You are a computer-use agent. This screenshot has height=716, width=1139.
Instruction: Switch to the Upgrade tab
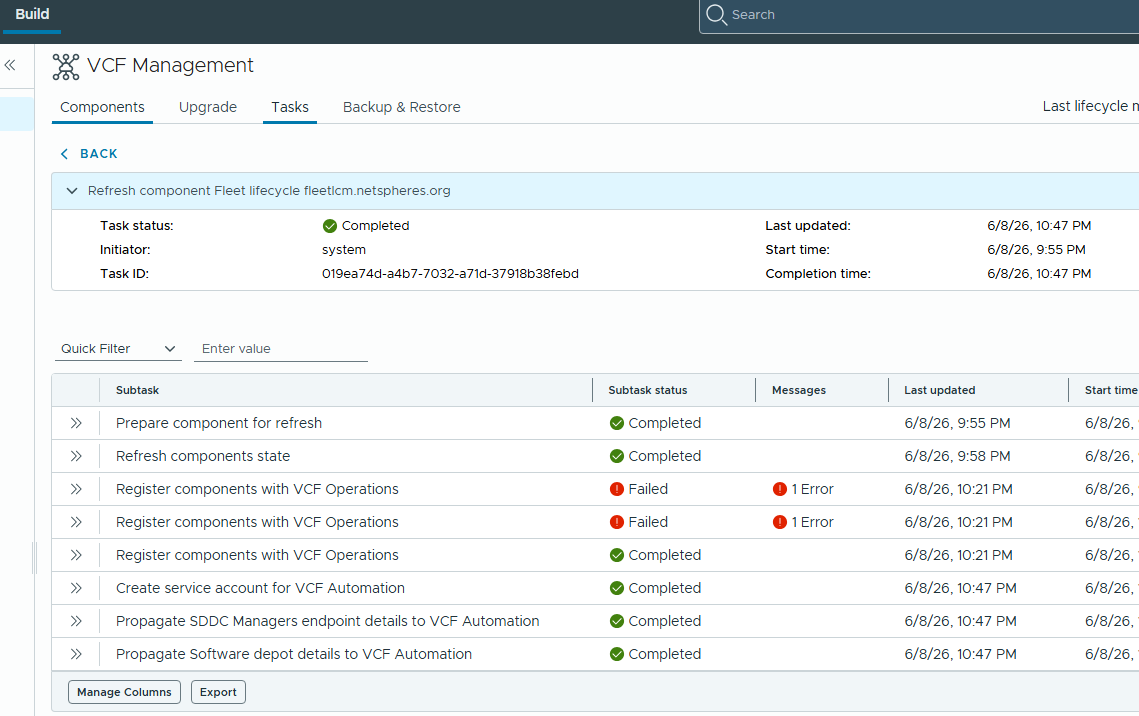click(x=208, y=107)
